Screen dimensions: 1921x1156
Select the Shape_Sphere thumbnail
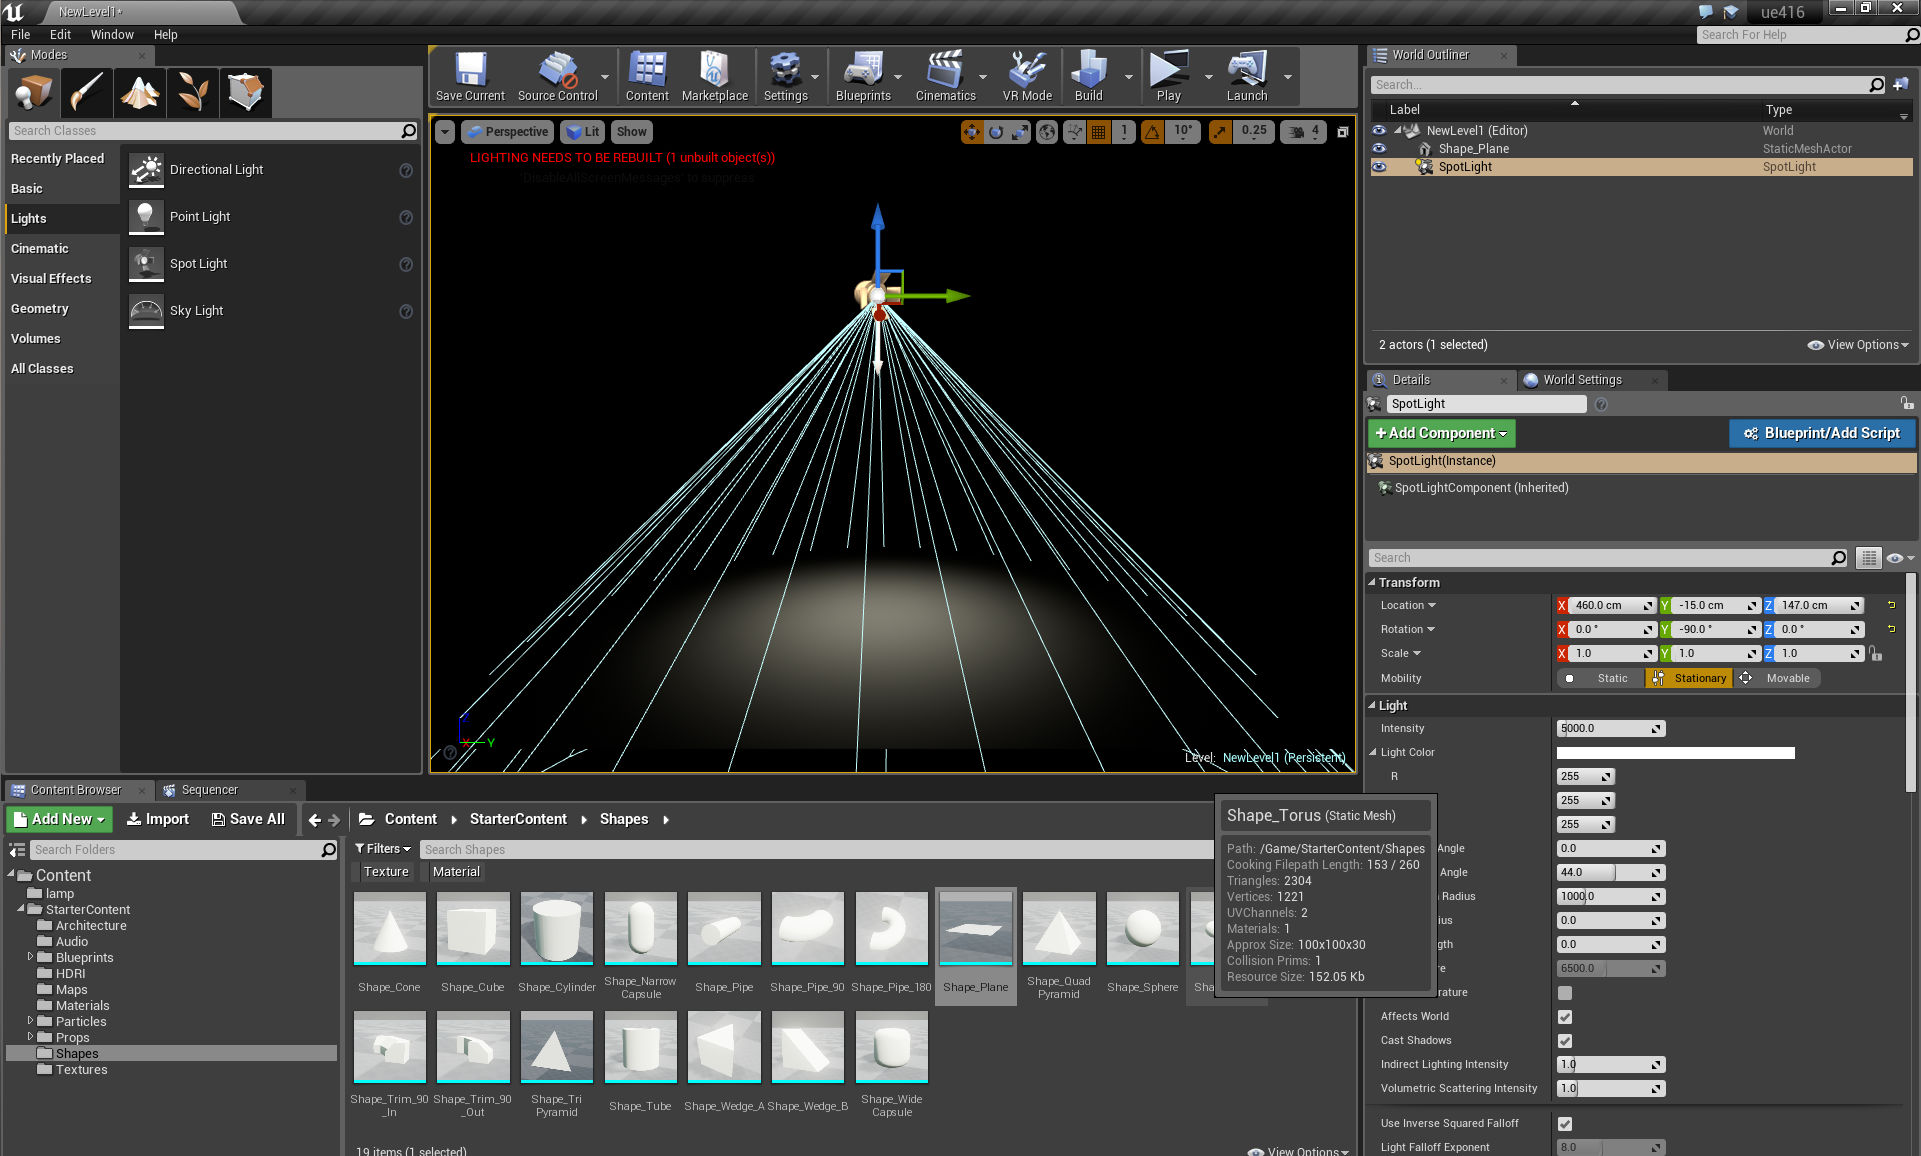tap(1142, 929)
